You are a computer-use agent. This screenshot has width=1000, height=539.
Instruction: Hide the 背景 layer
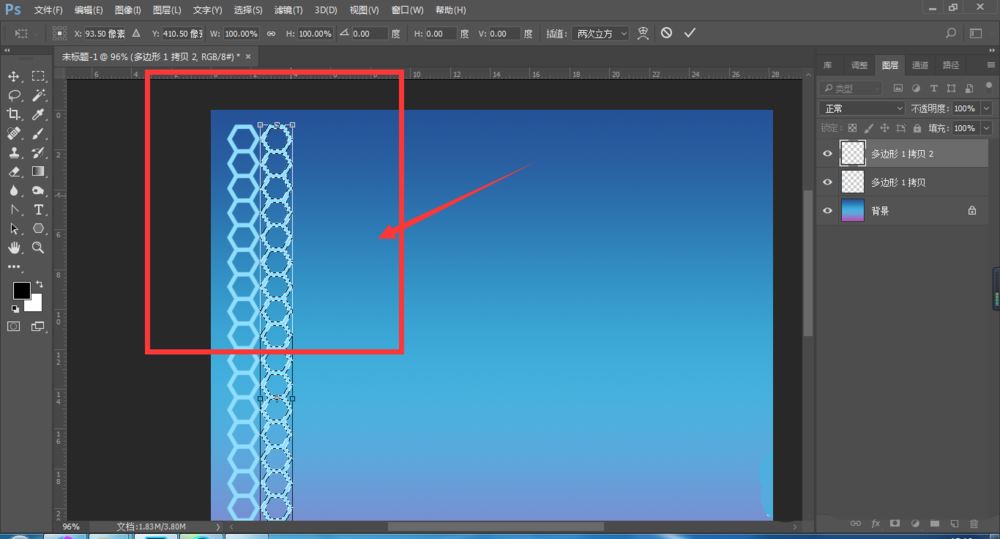(827, 210)
